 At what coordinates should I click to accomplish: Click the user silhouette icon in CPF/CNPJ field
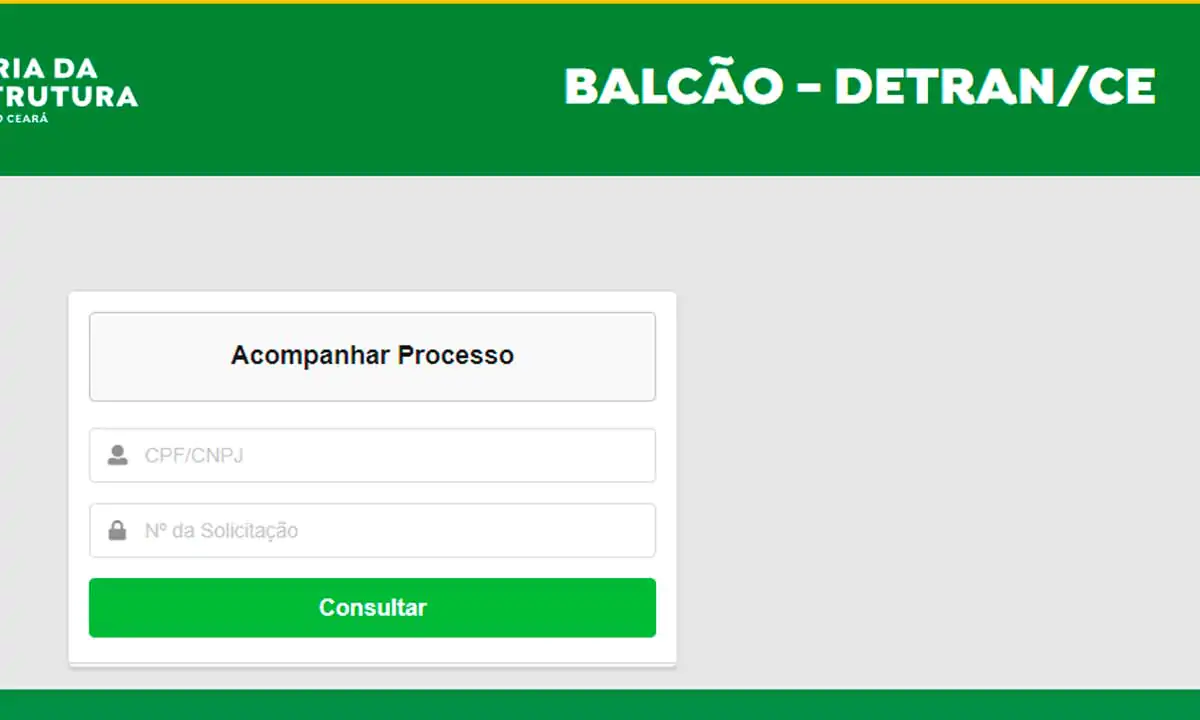(118, 456)
